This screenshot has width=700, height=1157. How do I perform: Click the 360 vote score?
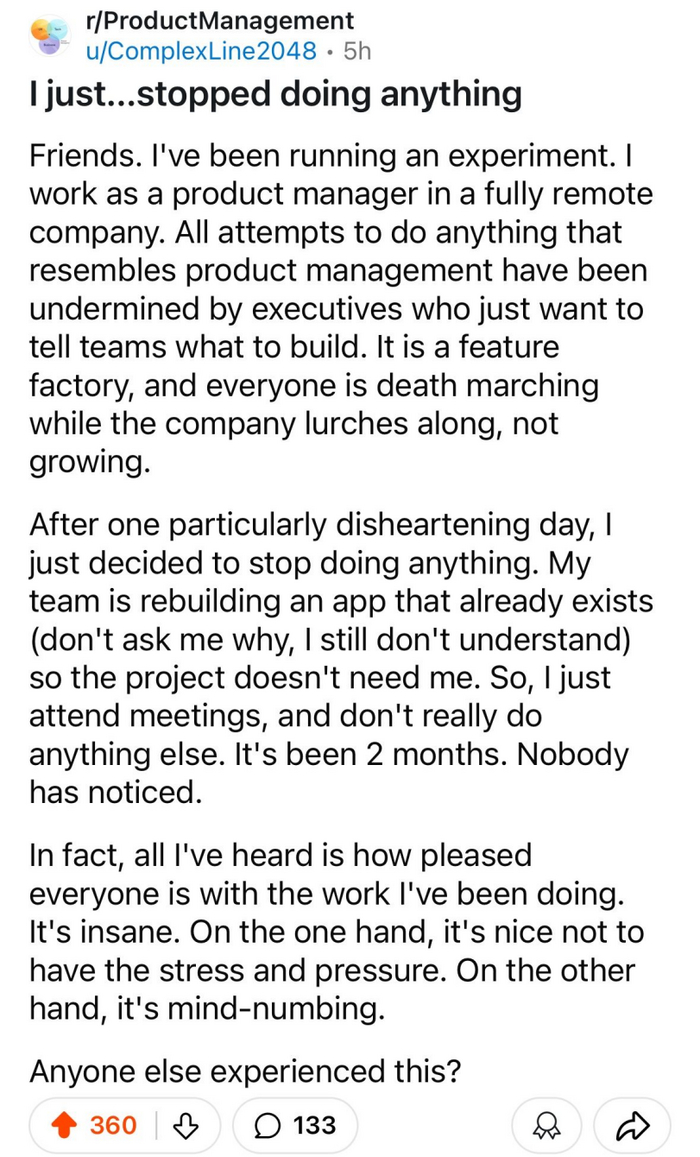click(x=113, y=1125)
